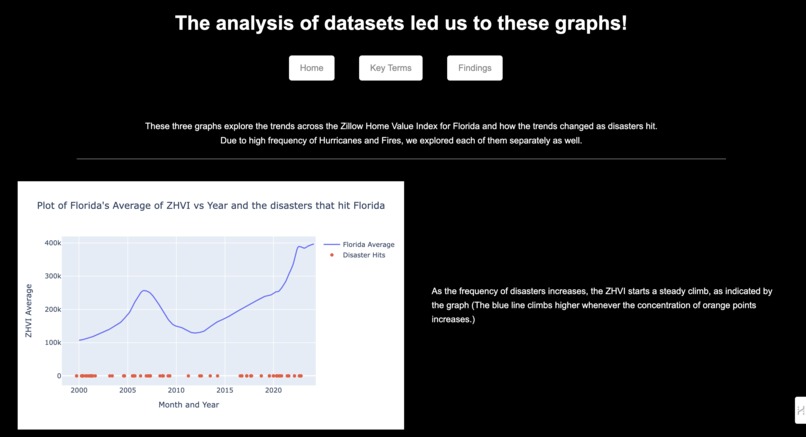
Task: Click the 2005 tick on the x-axis
Action: tap(127, 390)
